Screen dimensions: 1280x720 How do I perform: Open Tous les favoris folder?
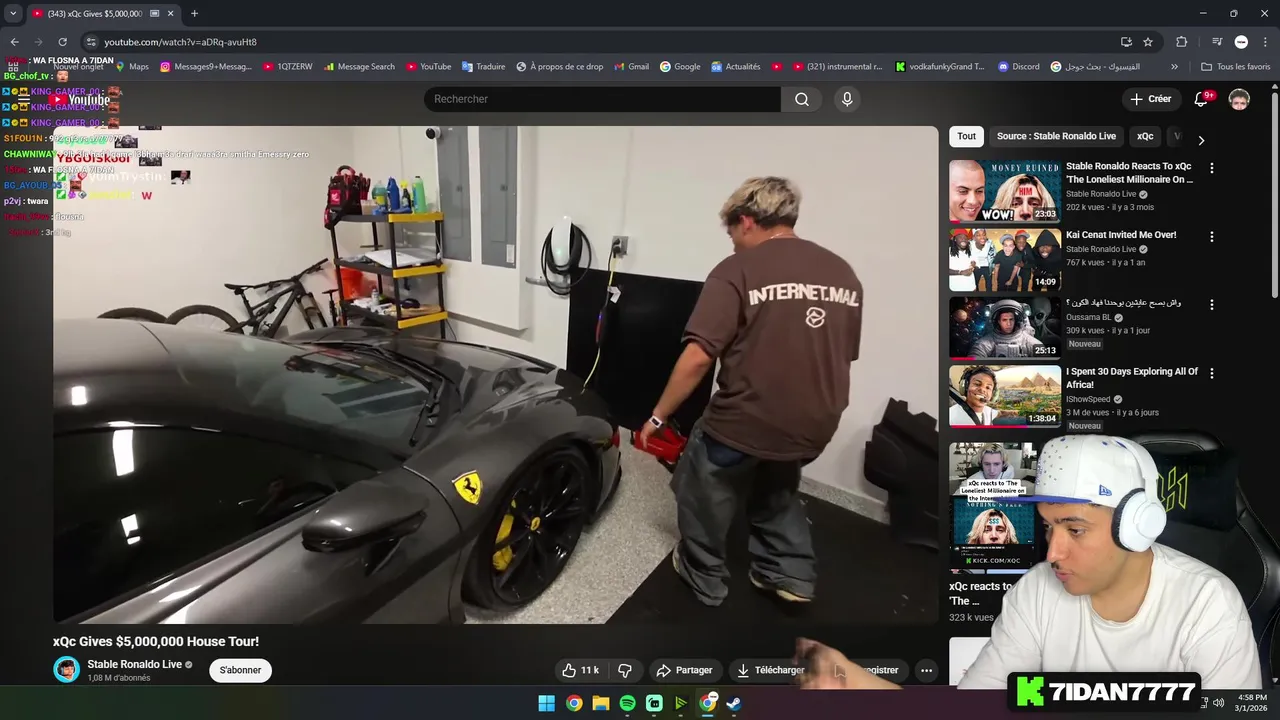pos(1235,67)
